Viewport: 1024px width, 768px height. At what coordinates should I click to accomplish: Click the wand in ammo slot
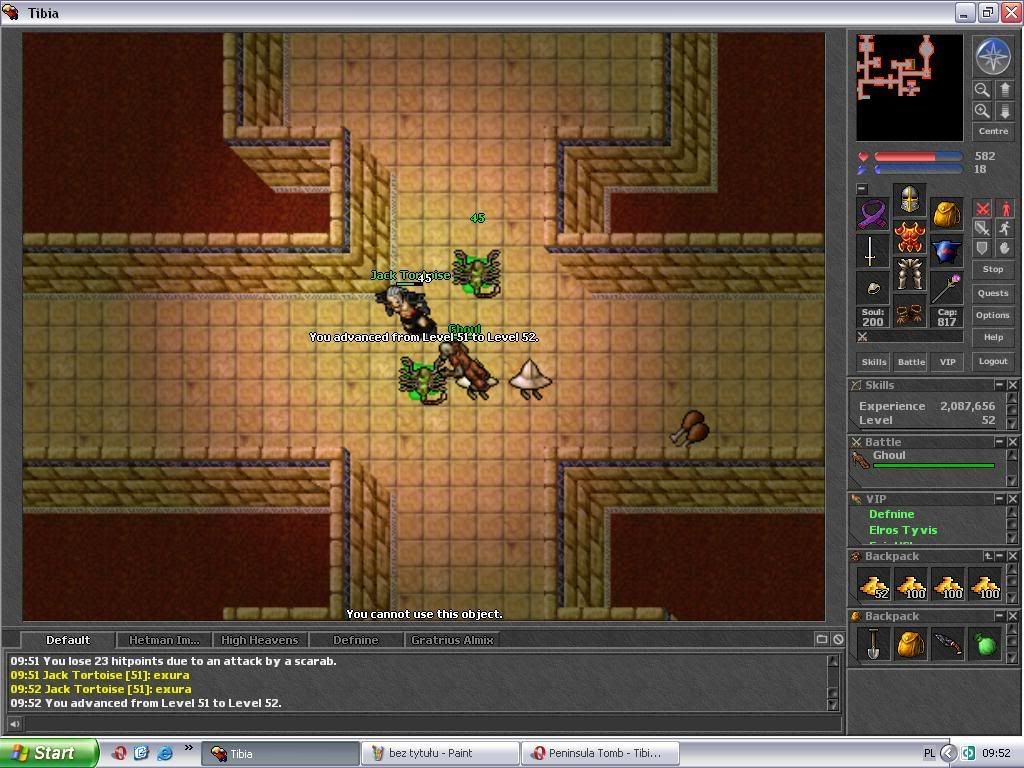point(946,288)
